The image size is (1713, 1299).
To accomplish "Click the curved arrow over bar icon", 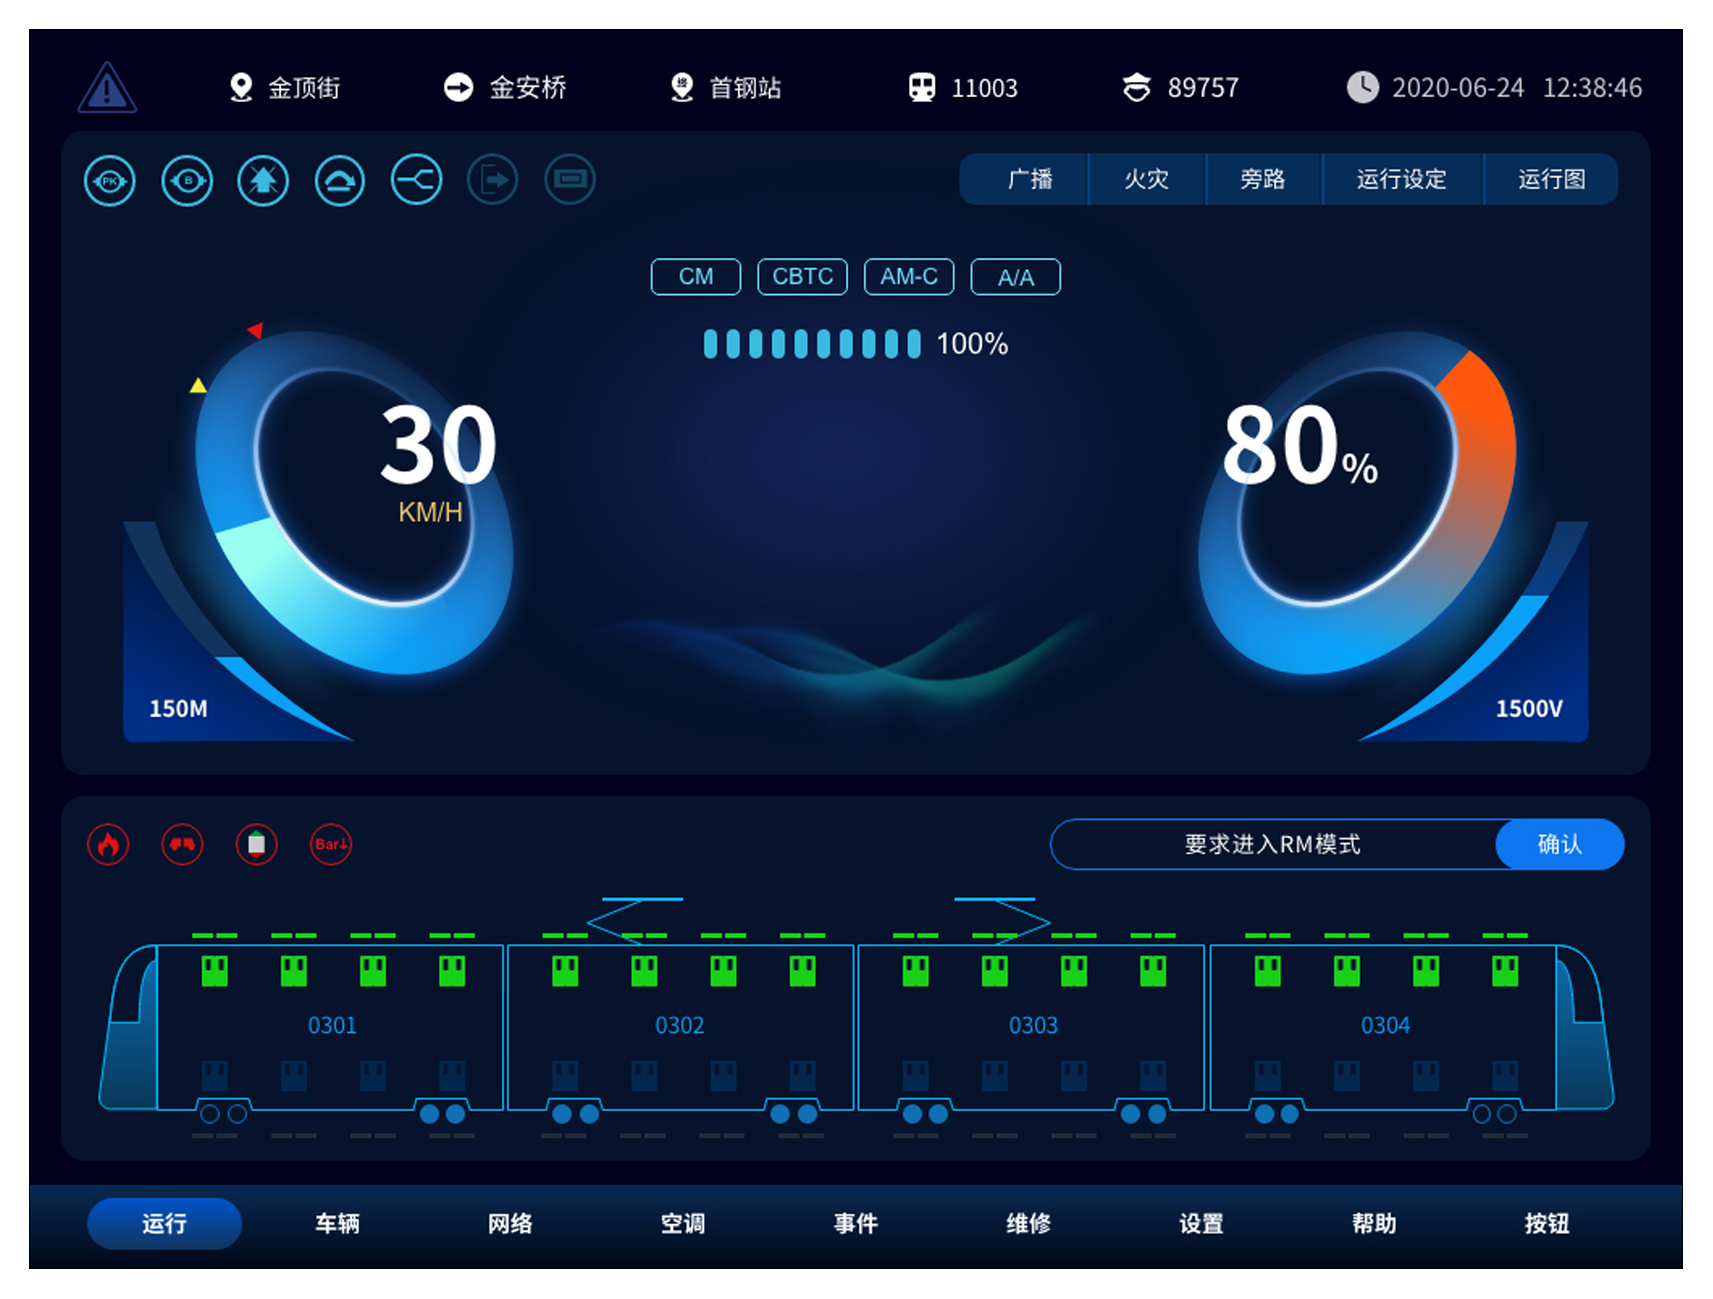I will coord(340,181).
